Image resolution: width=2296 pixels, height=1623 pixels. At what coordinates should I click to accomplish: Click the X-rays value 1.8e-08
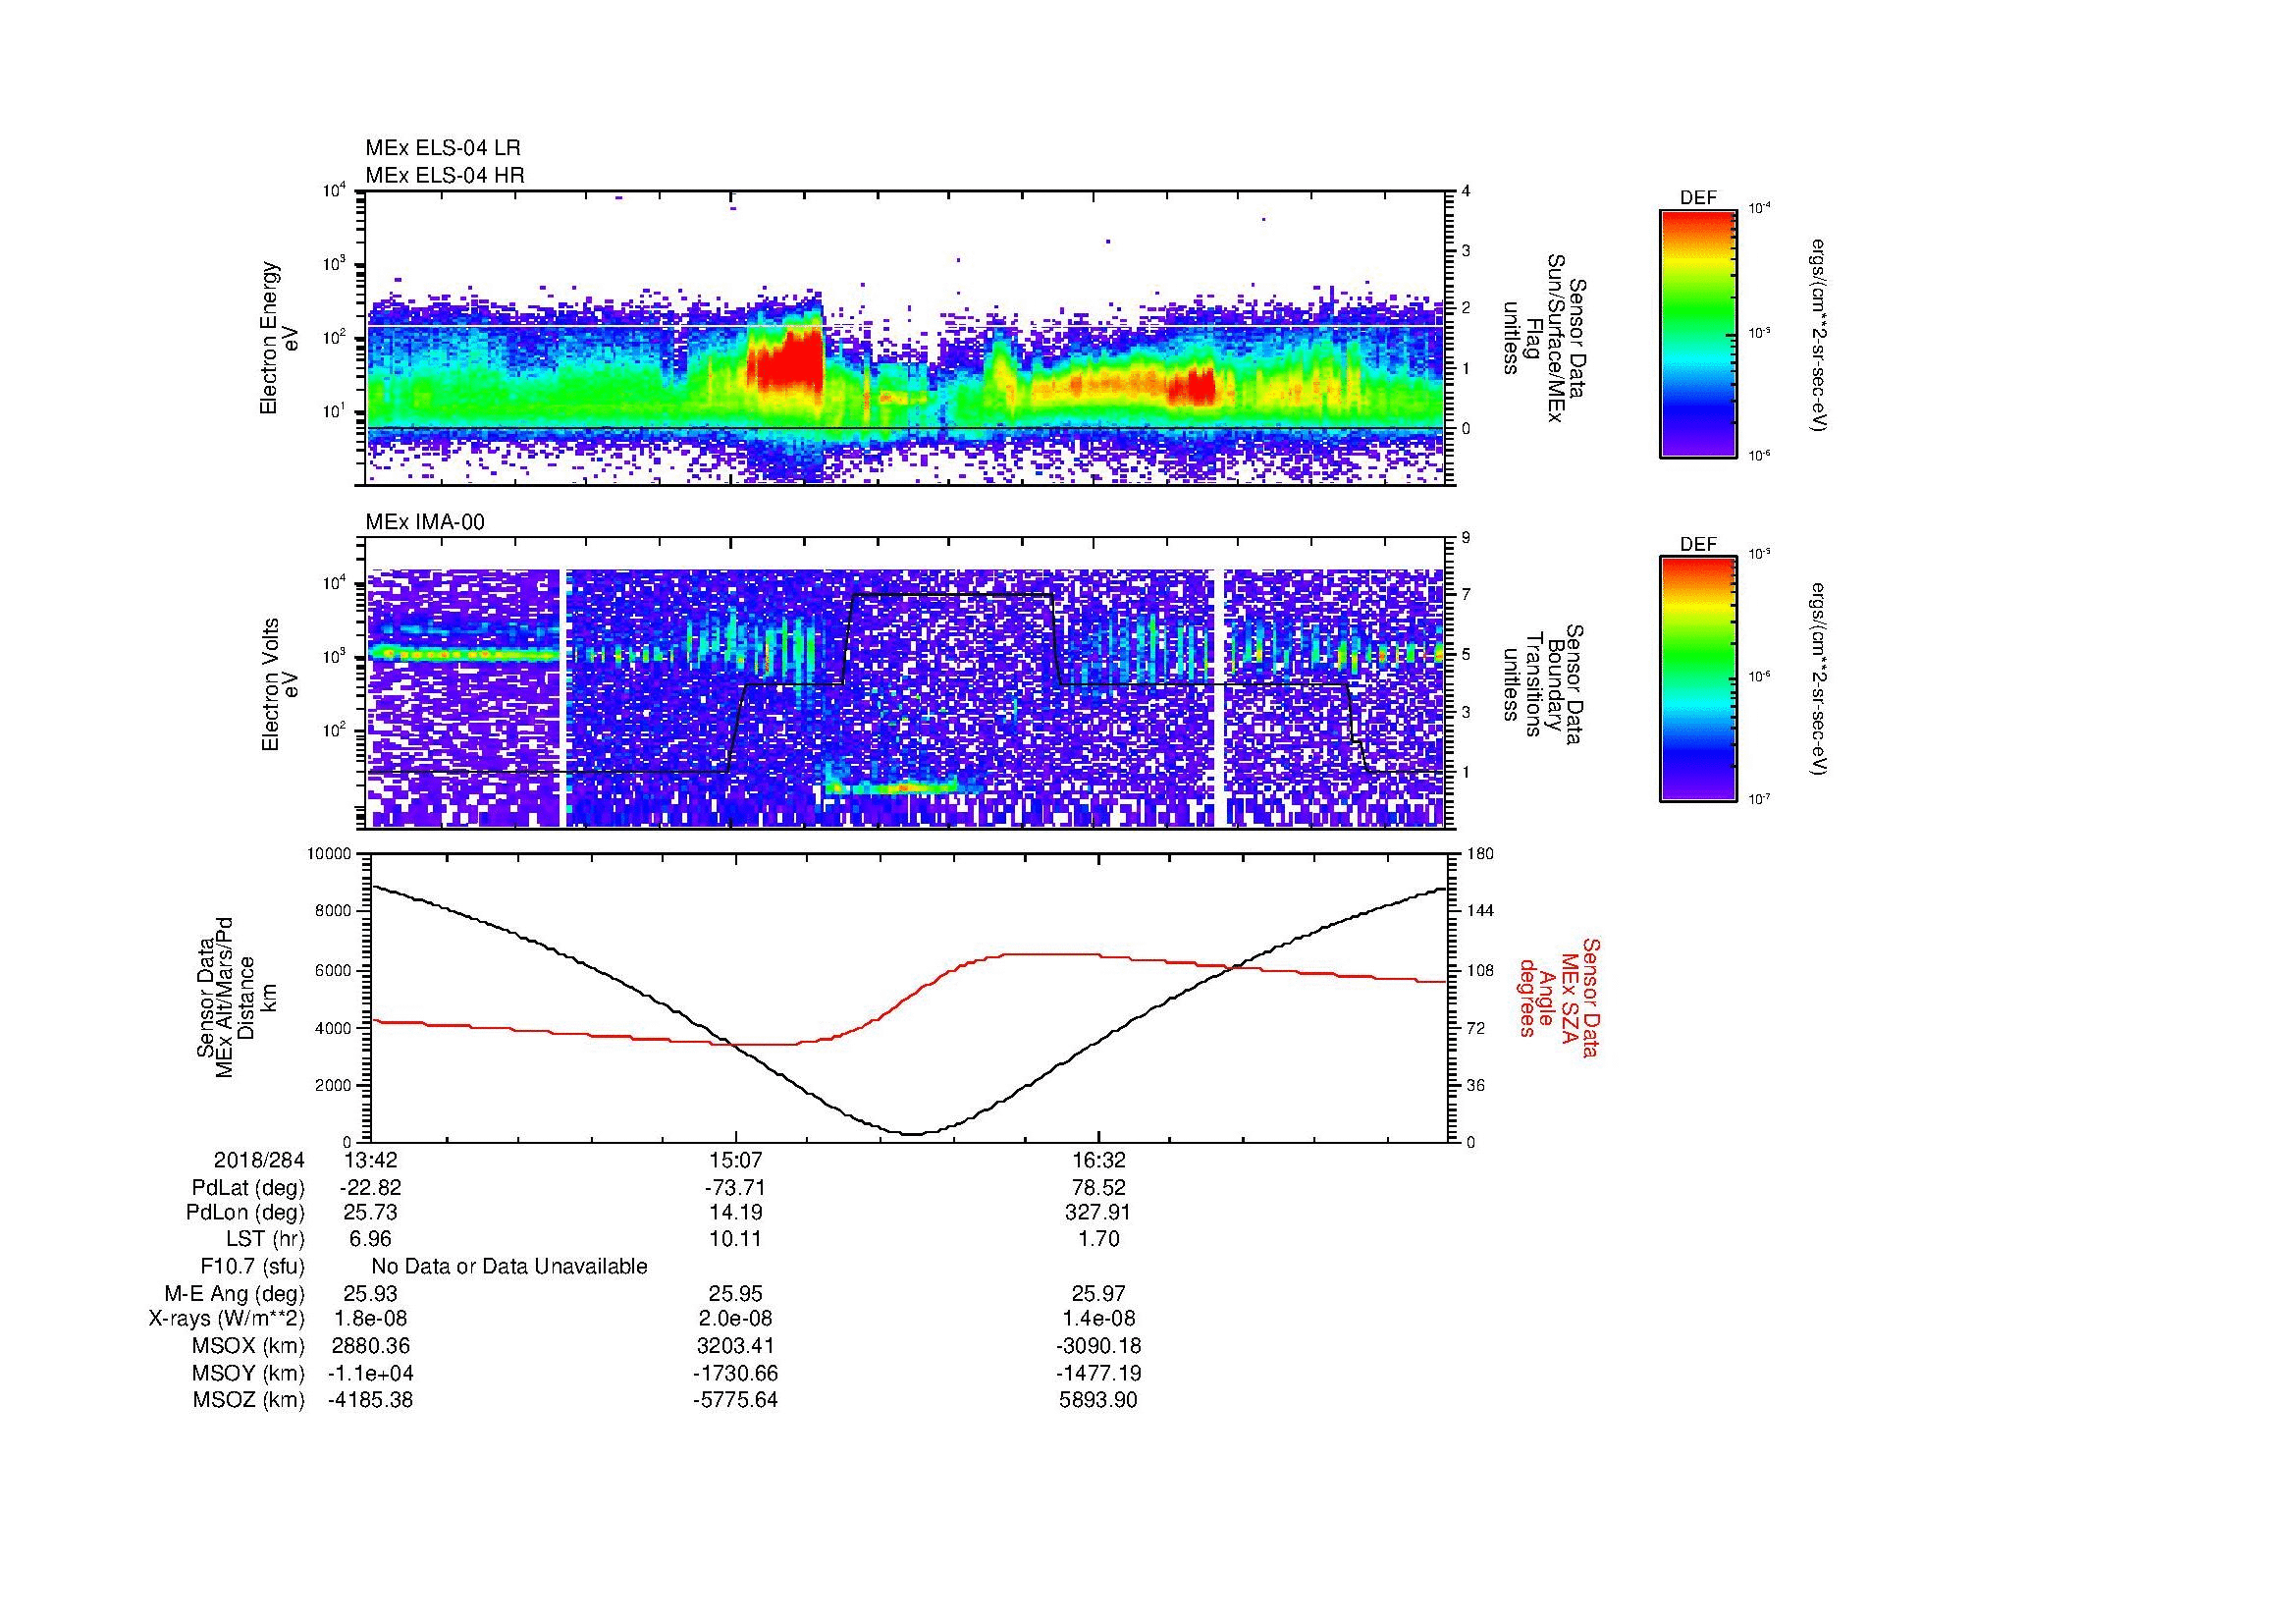pyautogui.click(x=371, y=1320)
